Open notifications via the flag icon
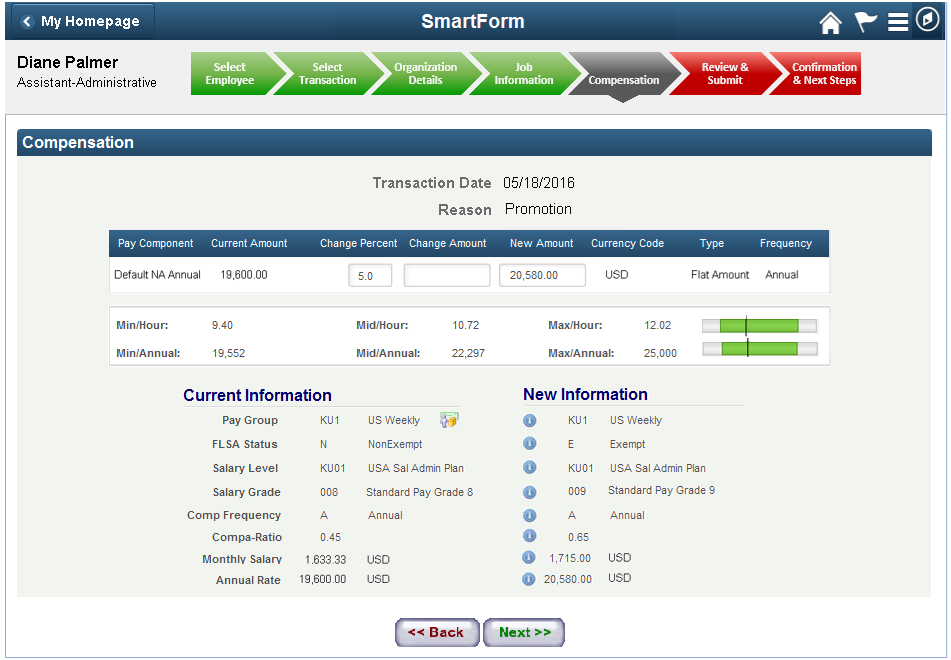951x660 pixels. (x=864, y=21)
